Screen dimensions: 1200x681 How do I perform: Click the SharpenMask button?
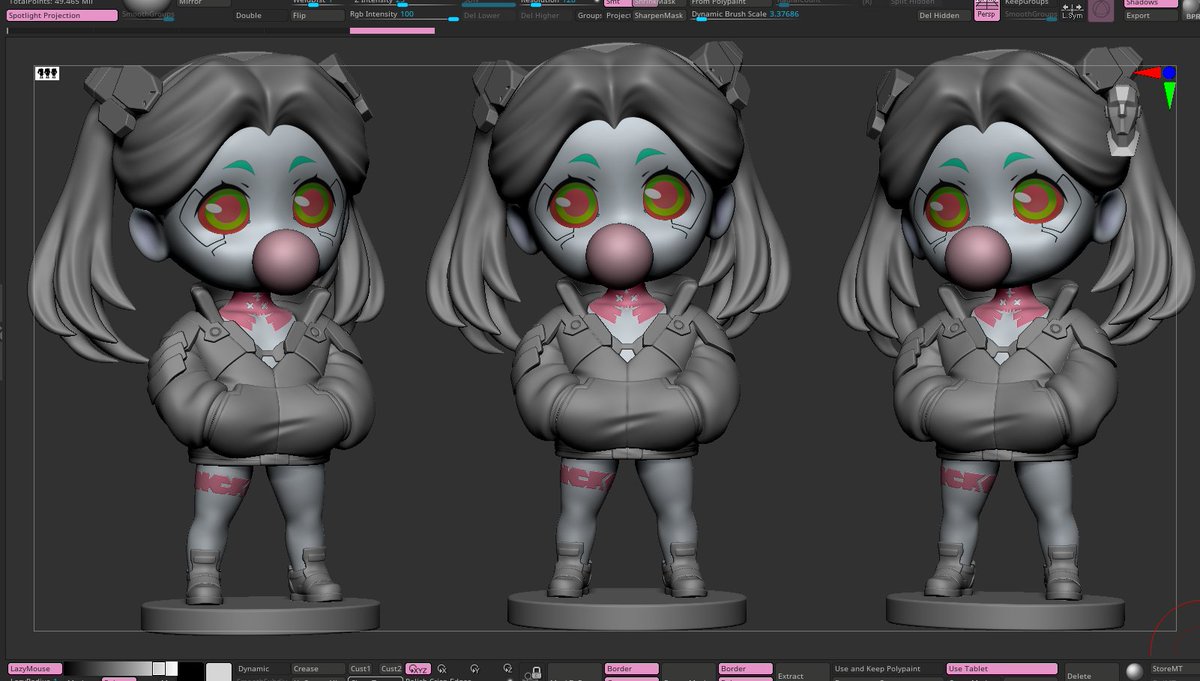tap(659, 15)
